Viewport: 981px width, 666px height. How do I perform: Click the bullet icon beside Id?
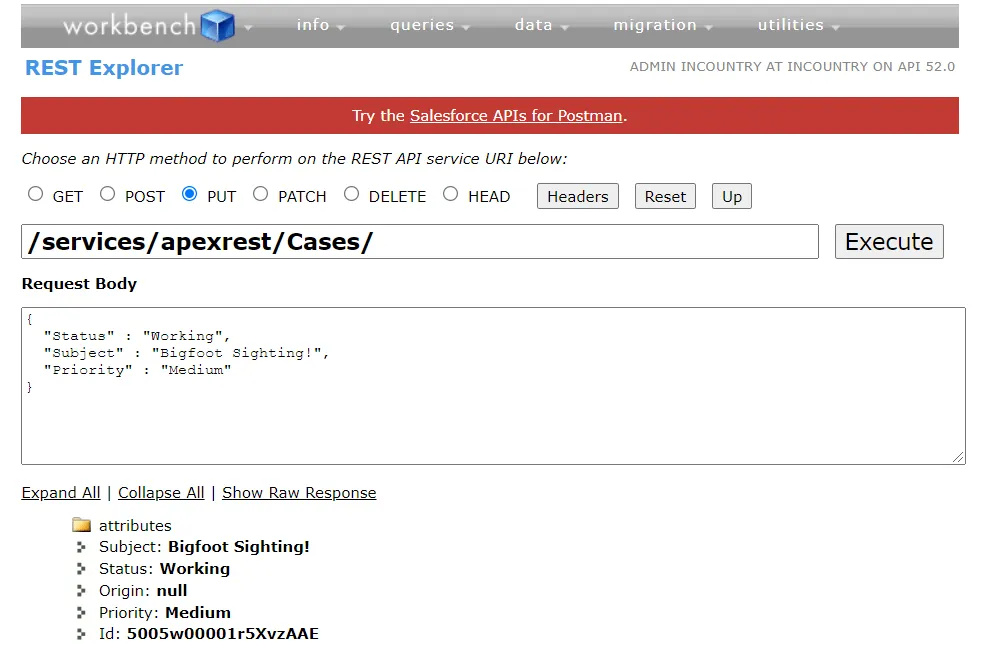[82, 634]
